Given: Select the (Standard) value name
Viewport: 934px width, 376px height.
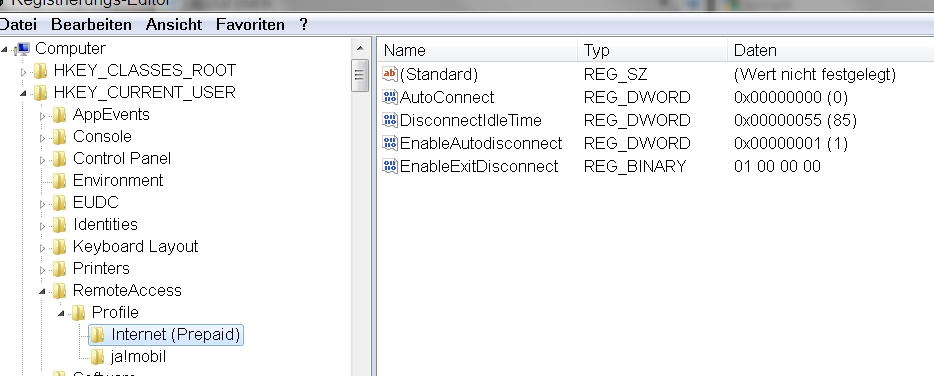Looking at the screenshot, I should 439,74.
